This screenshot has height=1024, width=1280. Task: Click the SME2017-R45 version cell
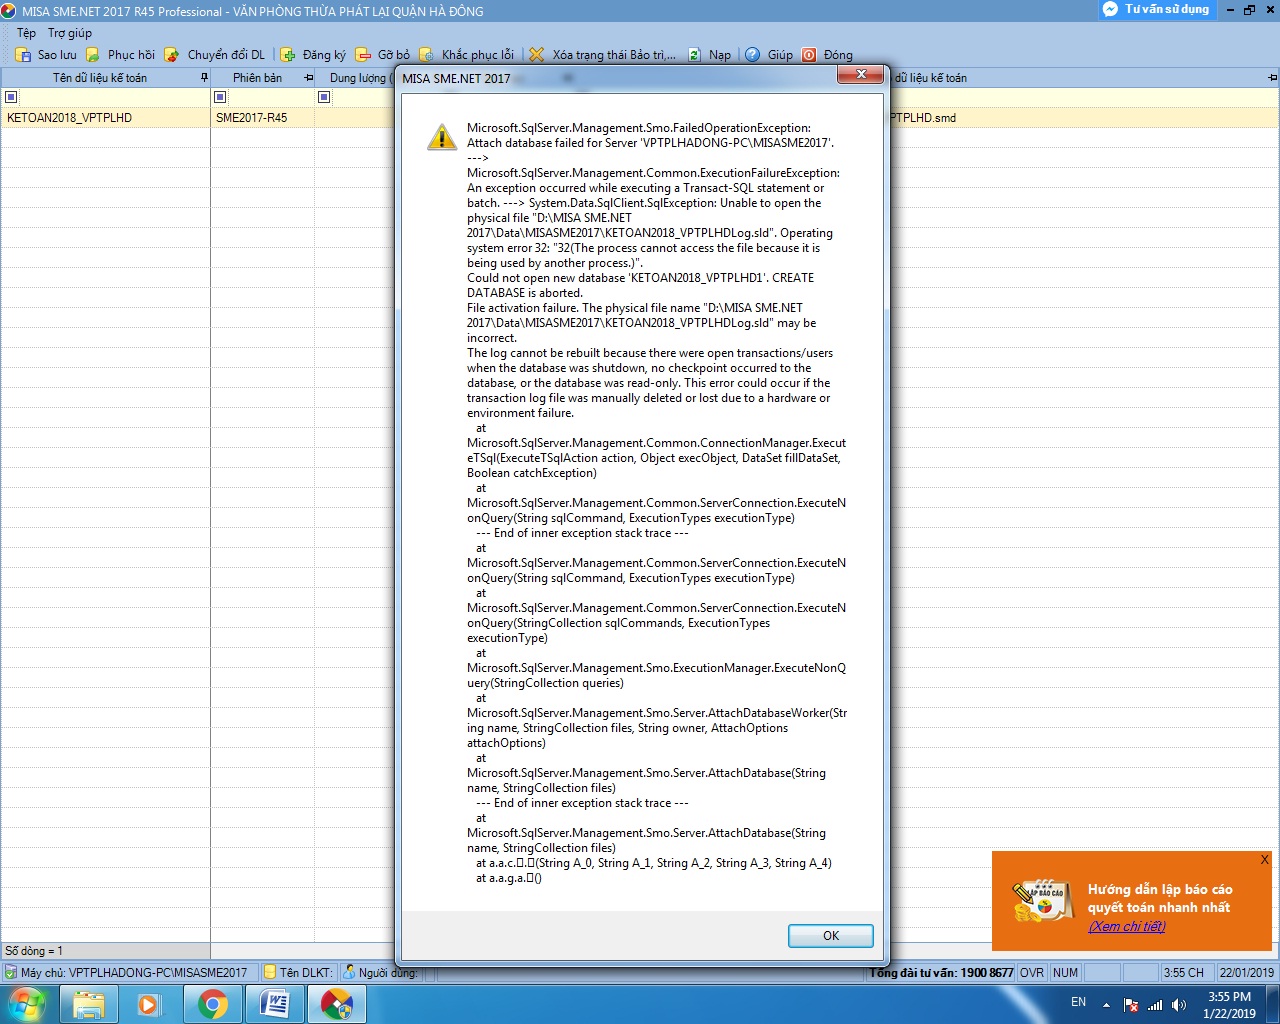click(x=262, y=118)
